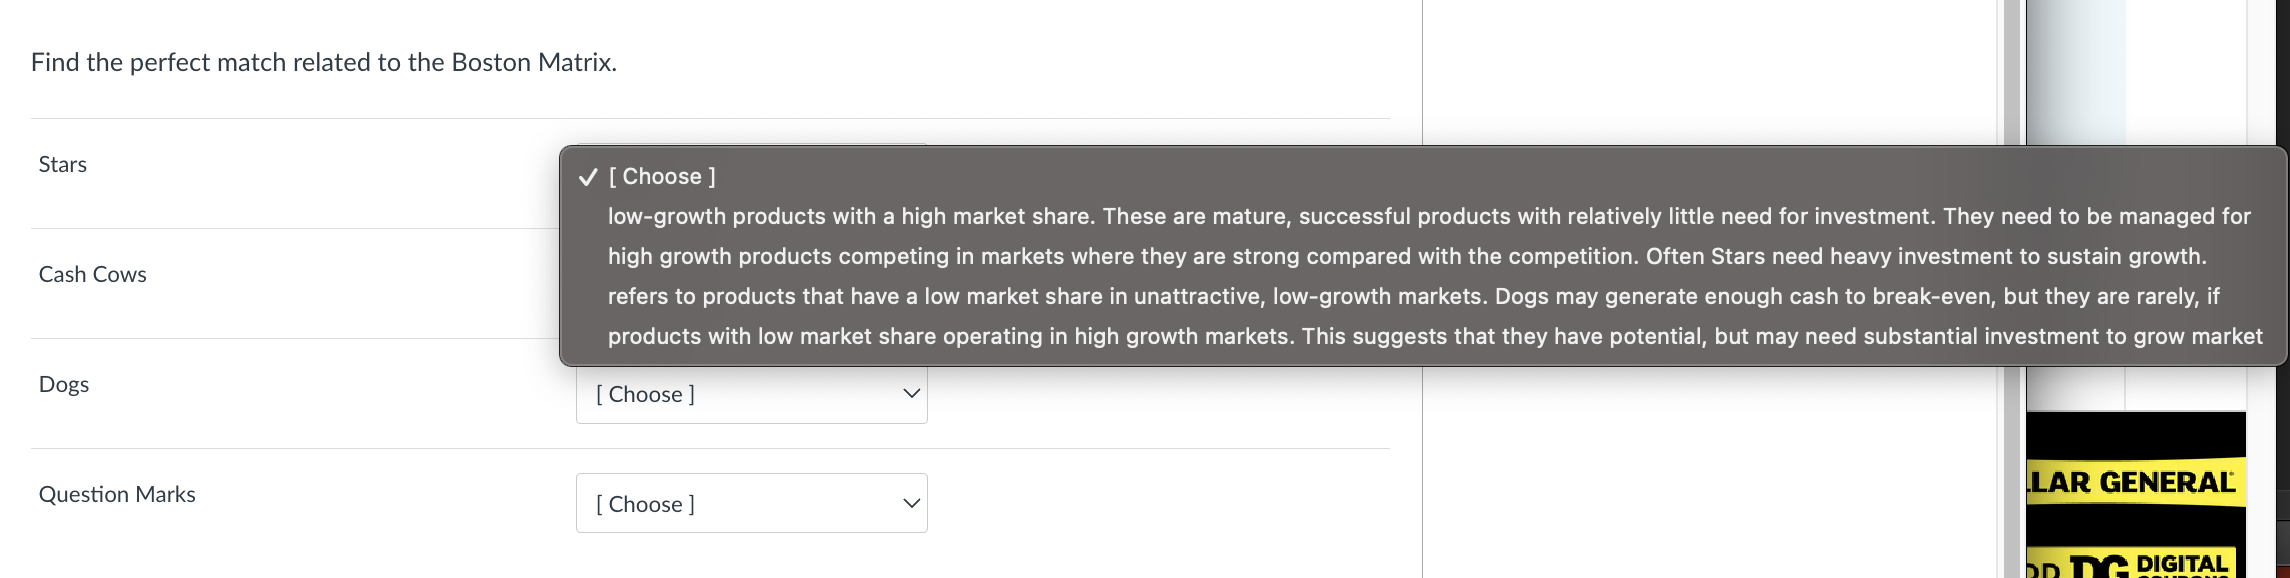
Task: Click the checked "[ Choose ]" entry in the open dropdown
Action: [x=663, y=176]
